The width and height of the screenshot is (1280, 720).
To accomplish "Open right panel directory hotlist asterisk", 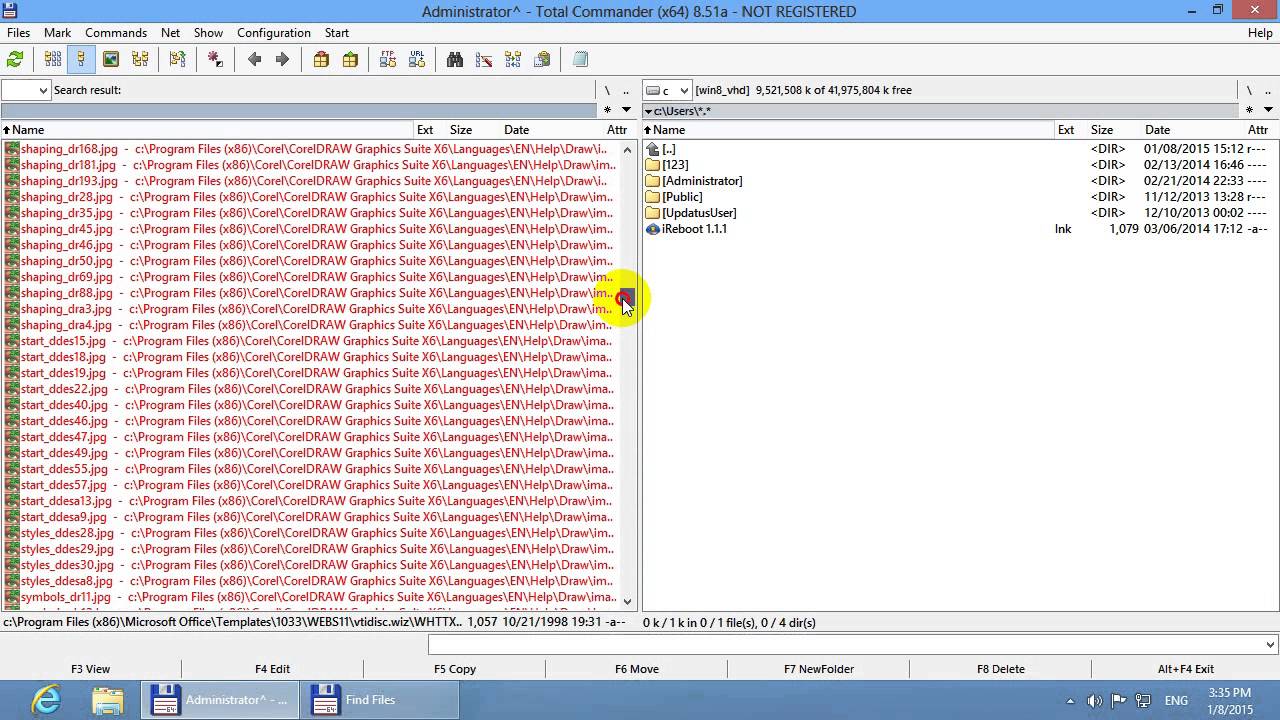I will click(1249, 110).
